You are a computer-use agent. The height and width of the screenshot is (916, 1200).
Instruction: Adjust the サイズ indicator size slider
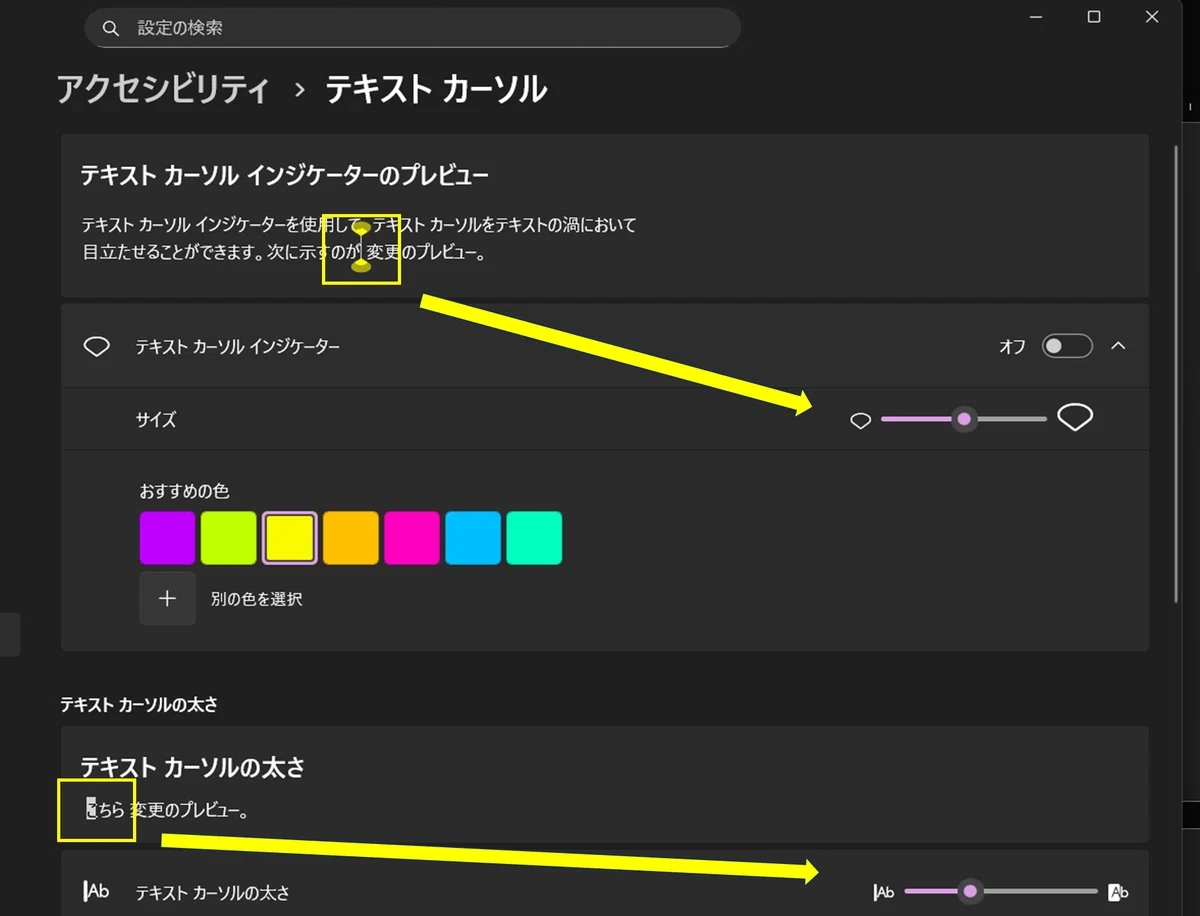point(964,419)
